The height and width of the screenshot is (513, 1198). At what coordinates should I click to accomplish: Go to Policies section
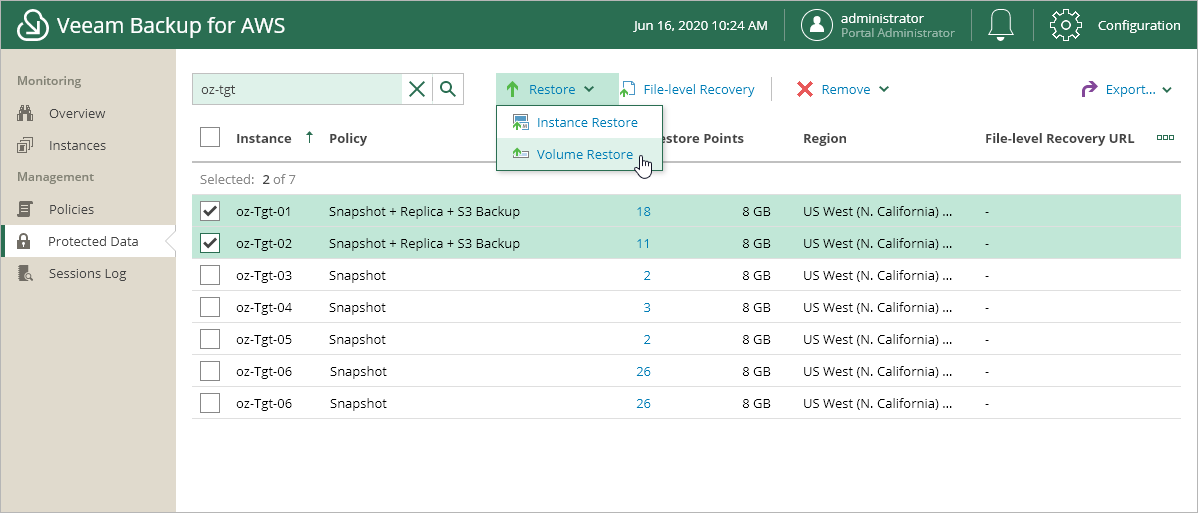71,209
